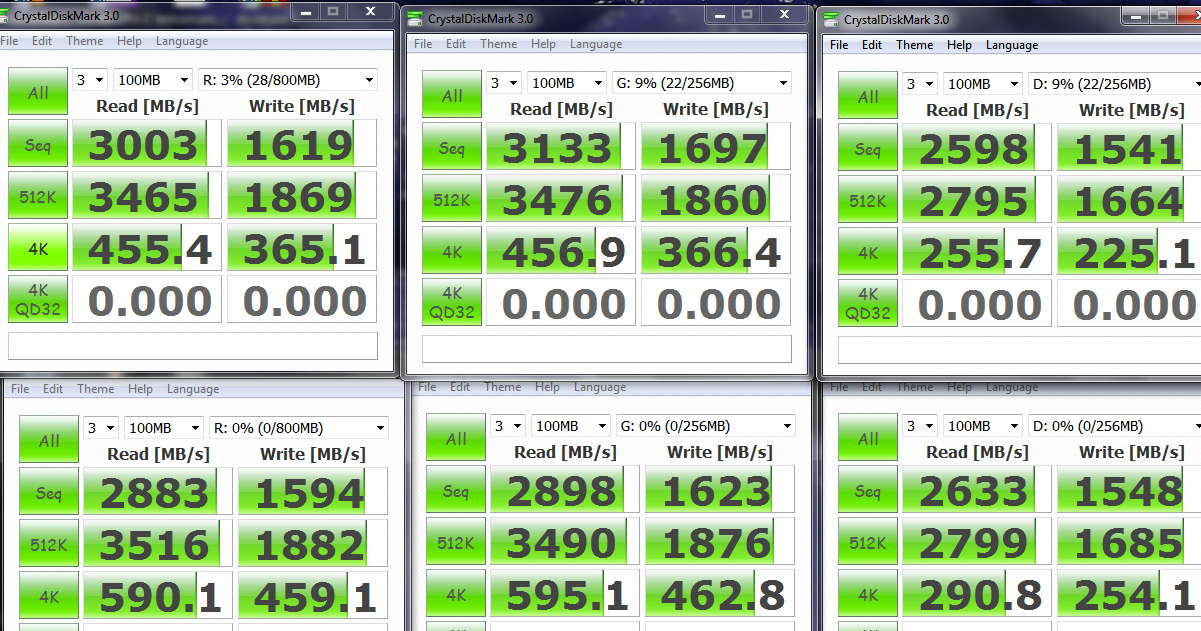
Task: Start the Seq test in the R: 3% window
Action: coord(38,145)
